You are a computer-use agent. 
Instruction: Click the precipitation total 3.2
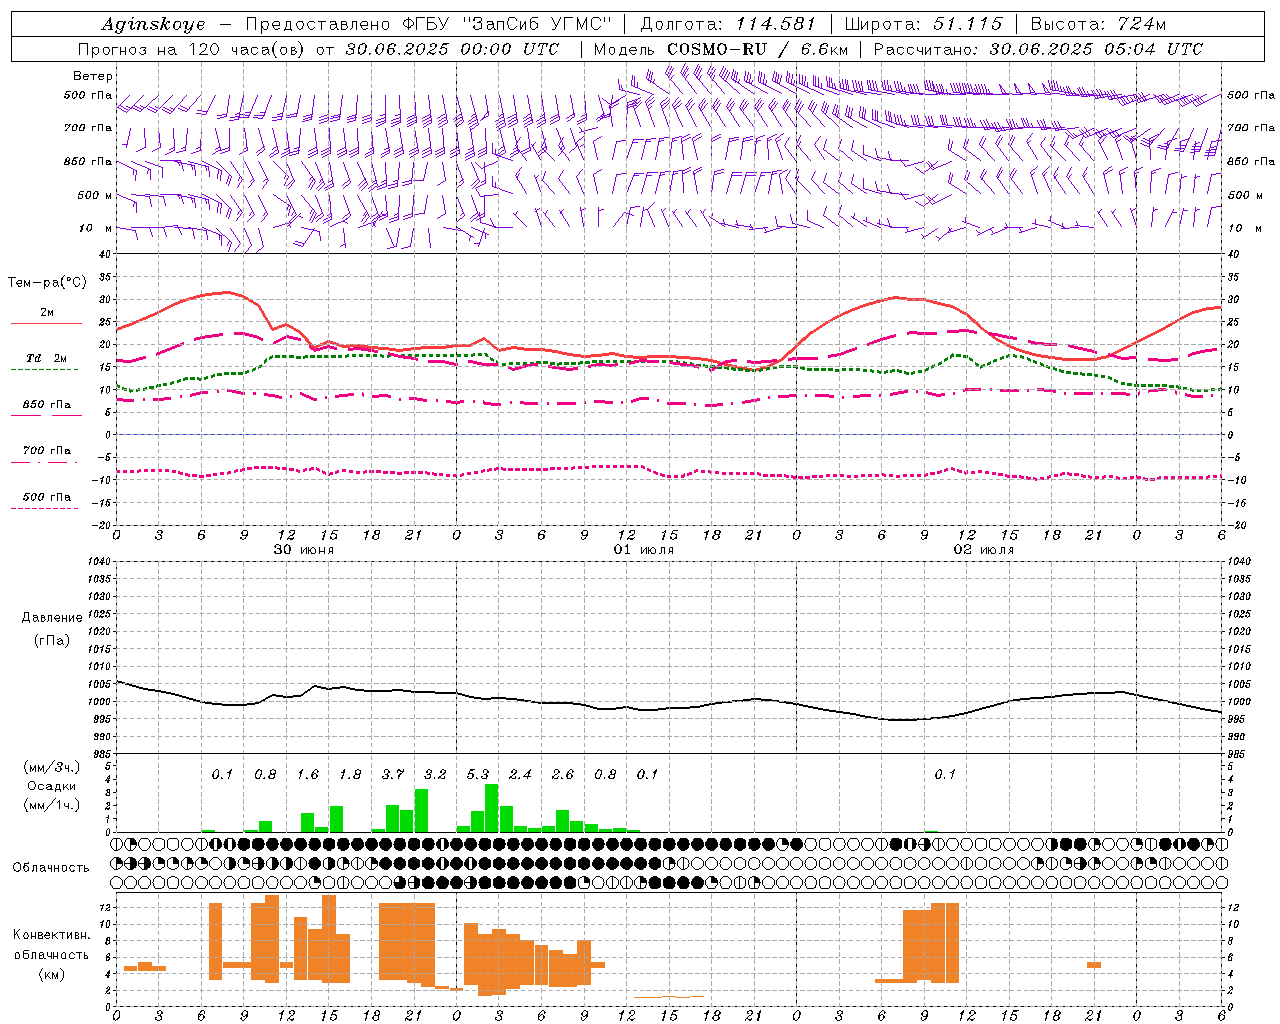pos(435,774)
